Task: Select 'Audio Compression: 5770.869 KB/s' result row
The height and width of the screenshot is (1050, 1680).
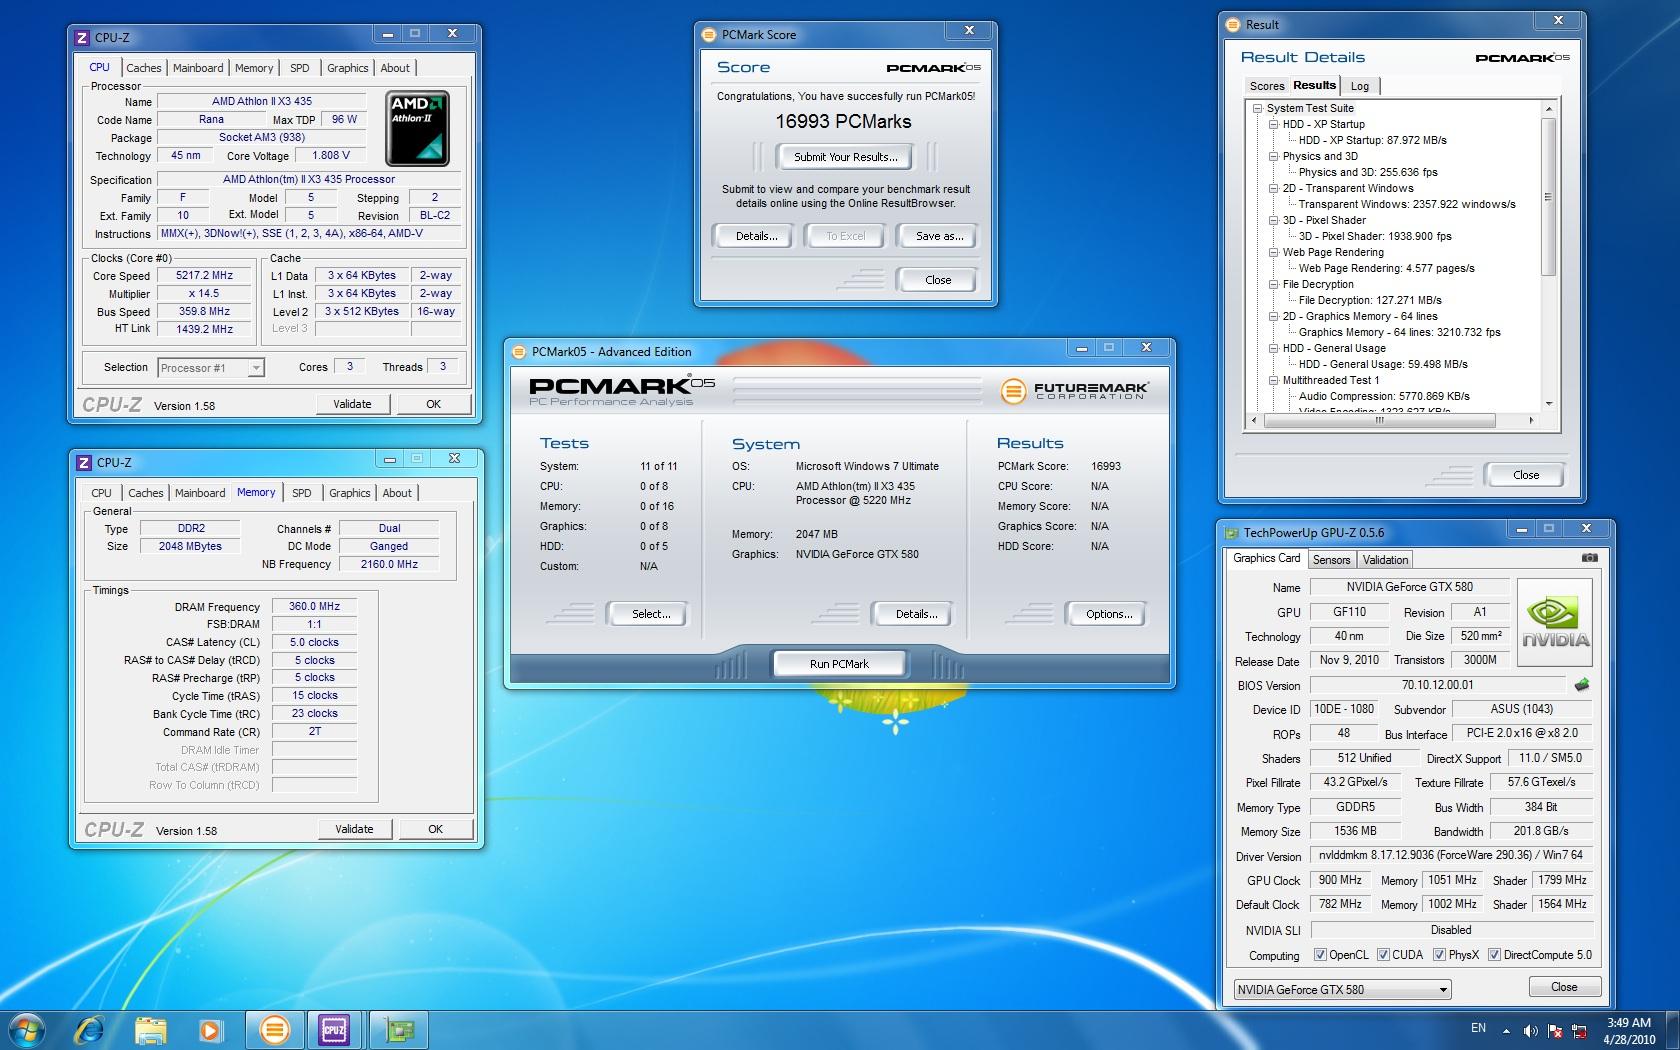Action: (1384, 396)
